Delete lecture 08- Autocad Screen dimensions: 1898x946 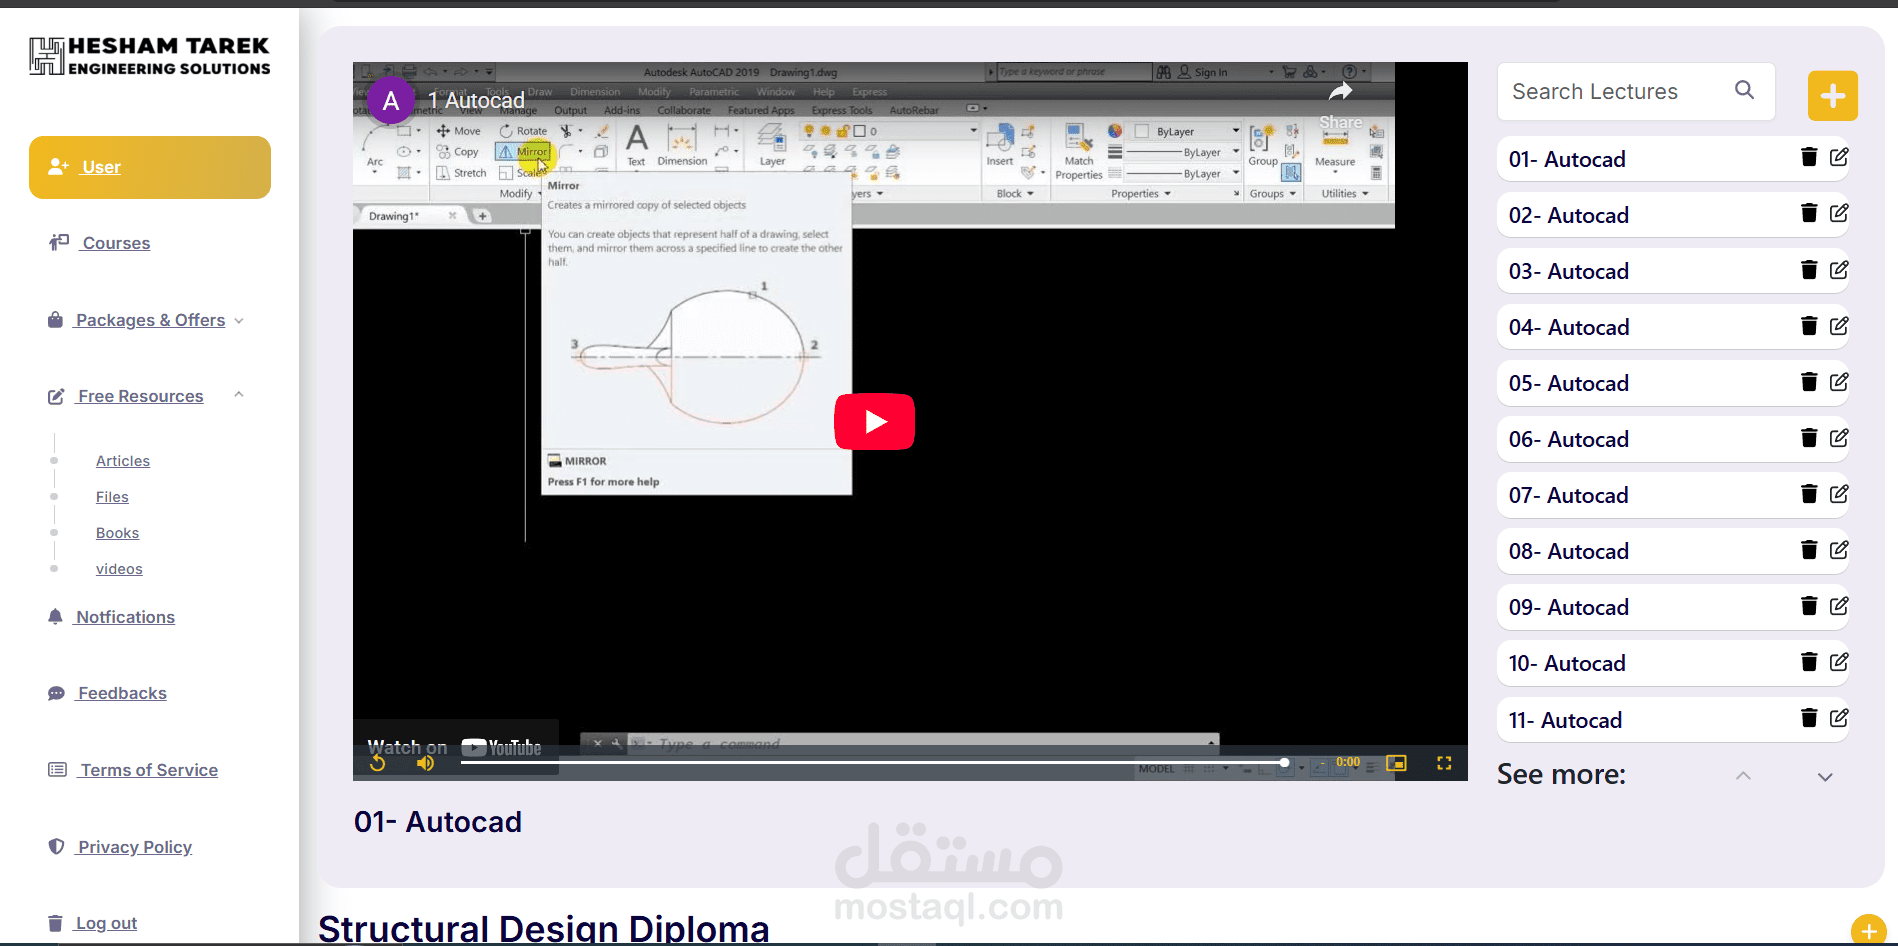pos(1808,550)
